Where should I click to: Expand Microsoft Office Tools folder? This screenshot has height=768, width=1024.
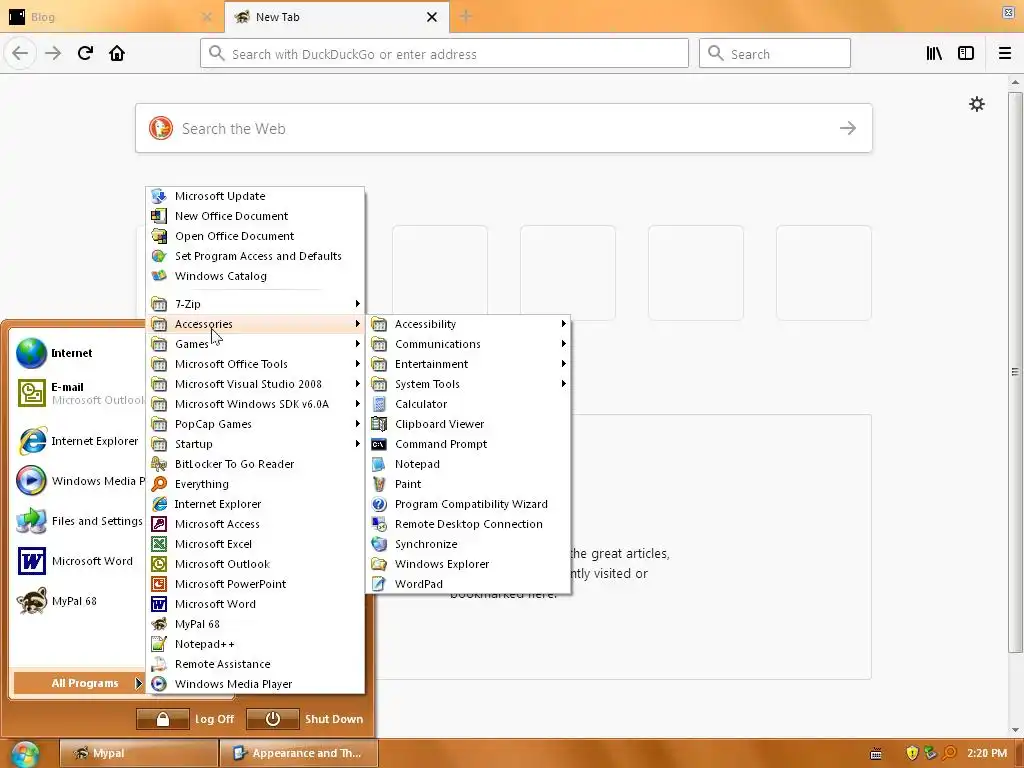pyautogui.click(x=255, y=364)
